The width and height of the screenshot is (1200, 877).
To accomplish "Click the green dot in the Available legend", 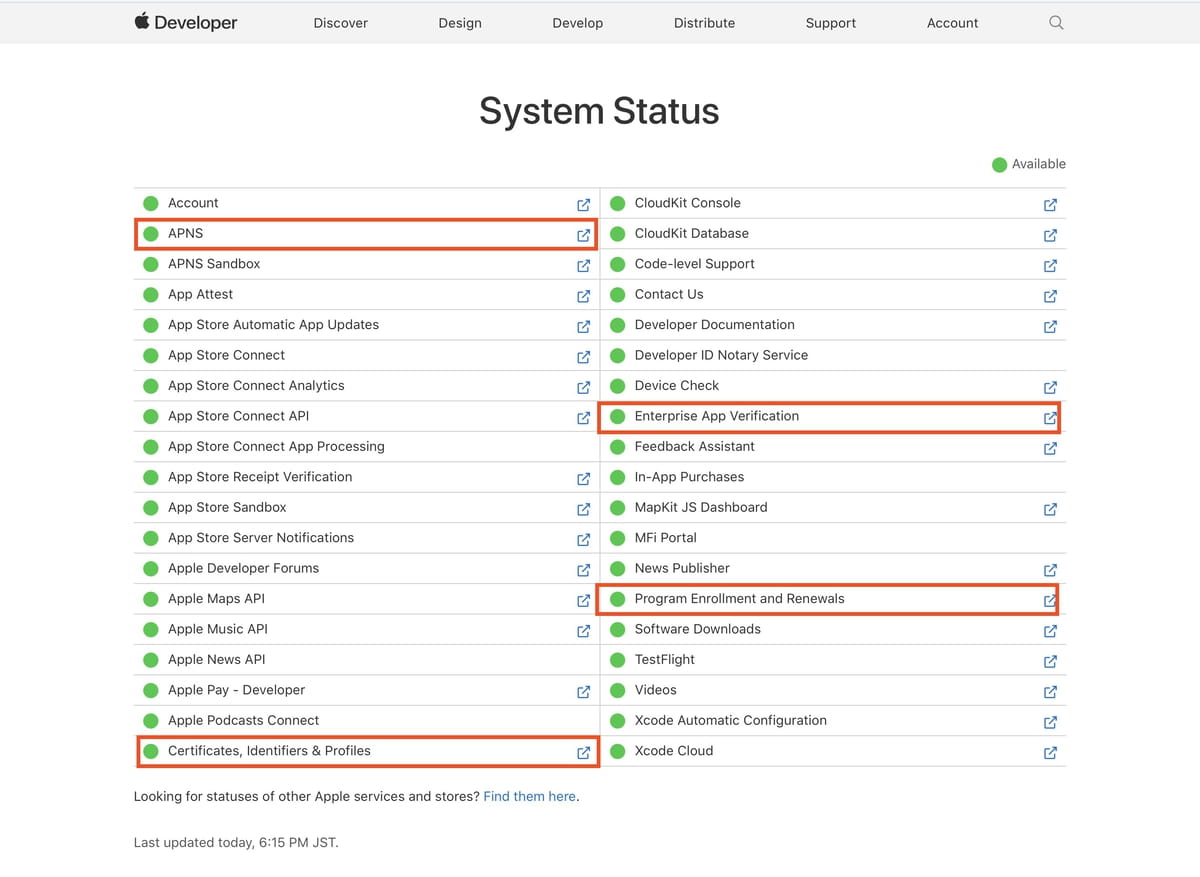I will point(999,165).
